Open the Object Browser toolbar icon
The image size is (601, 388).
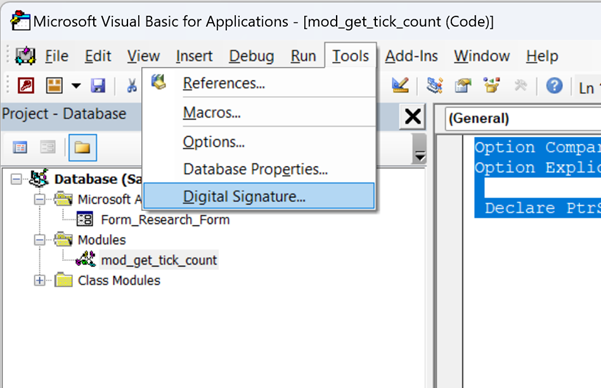point(491,85)
